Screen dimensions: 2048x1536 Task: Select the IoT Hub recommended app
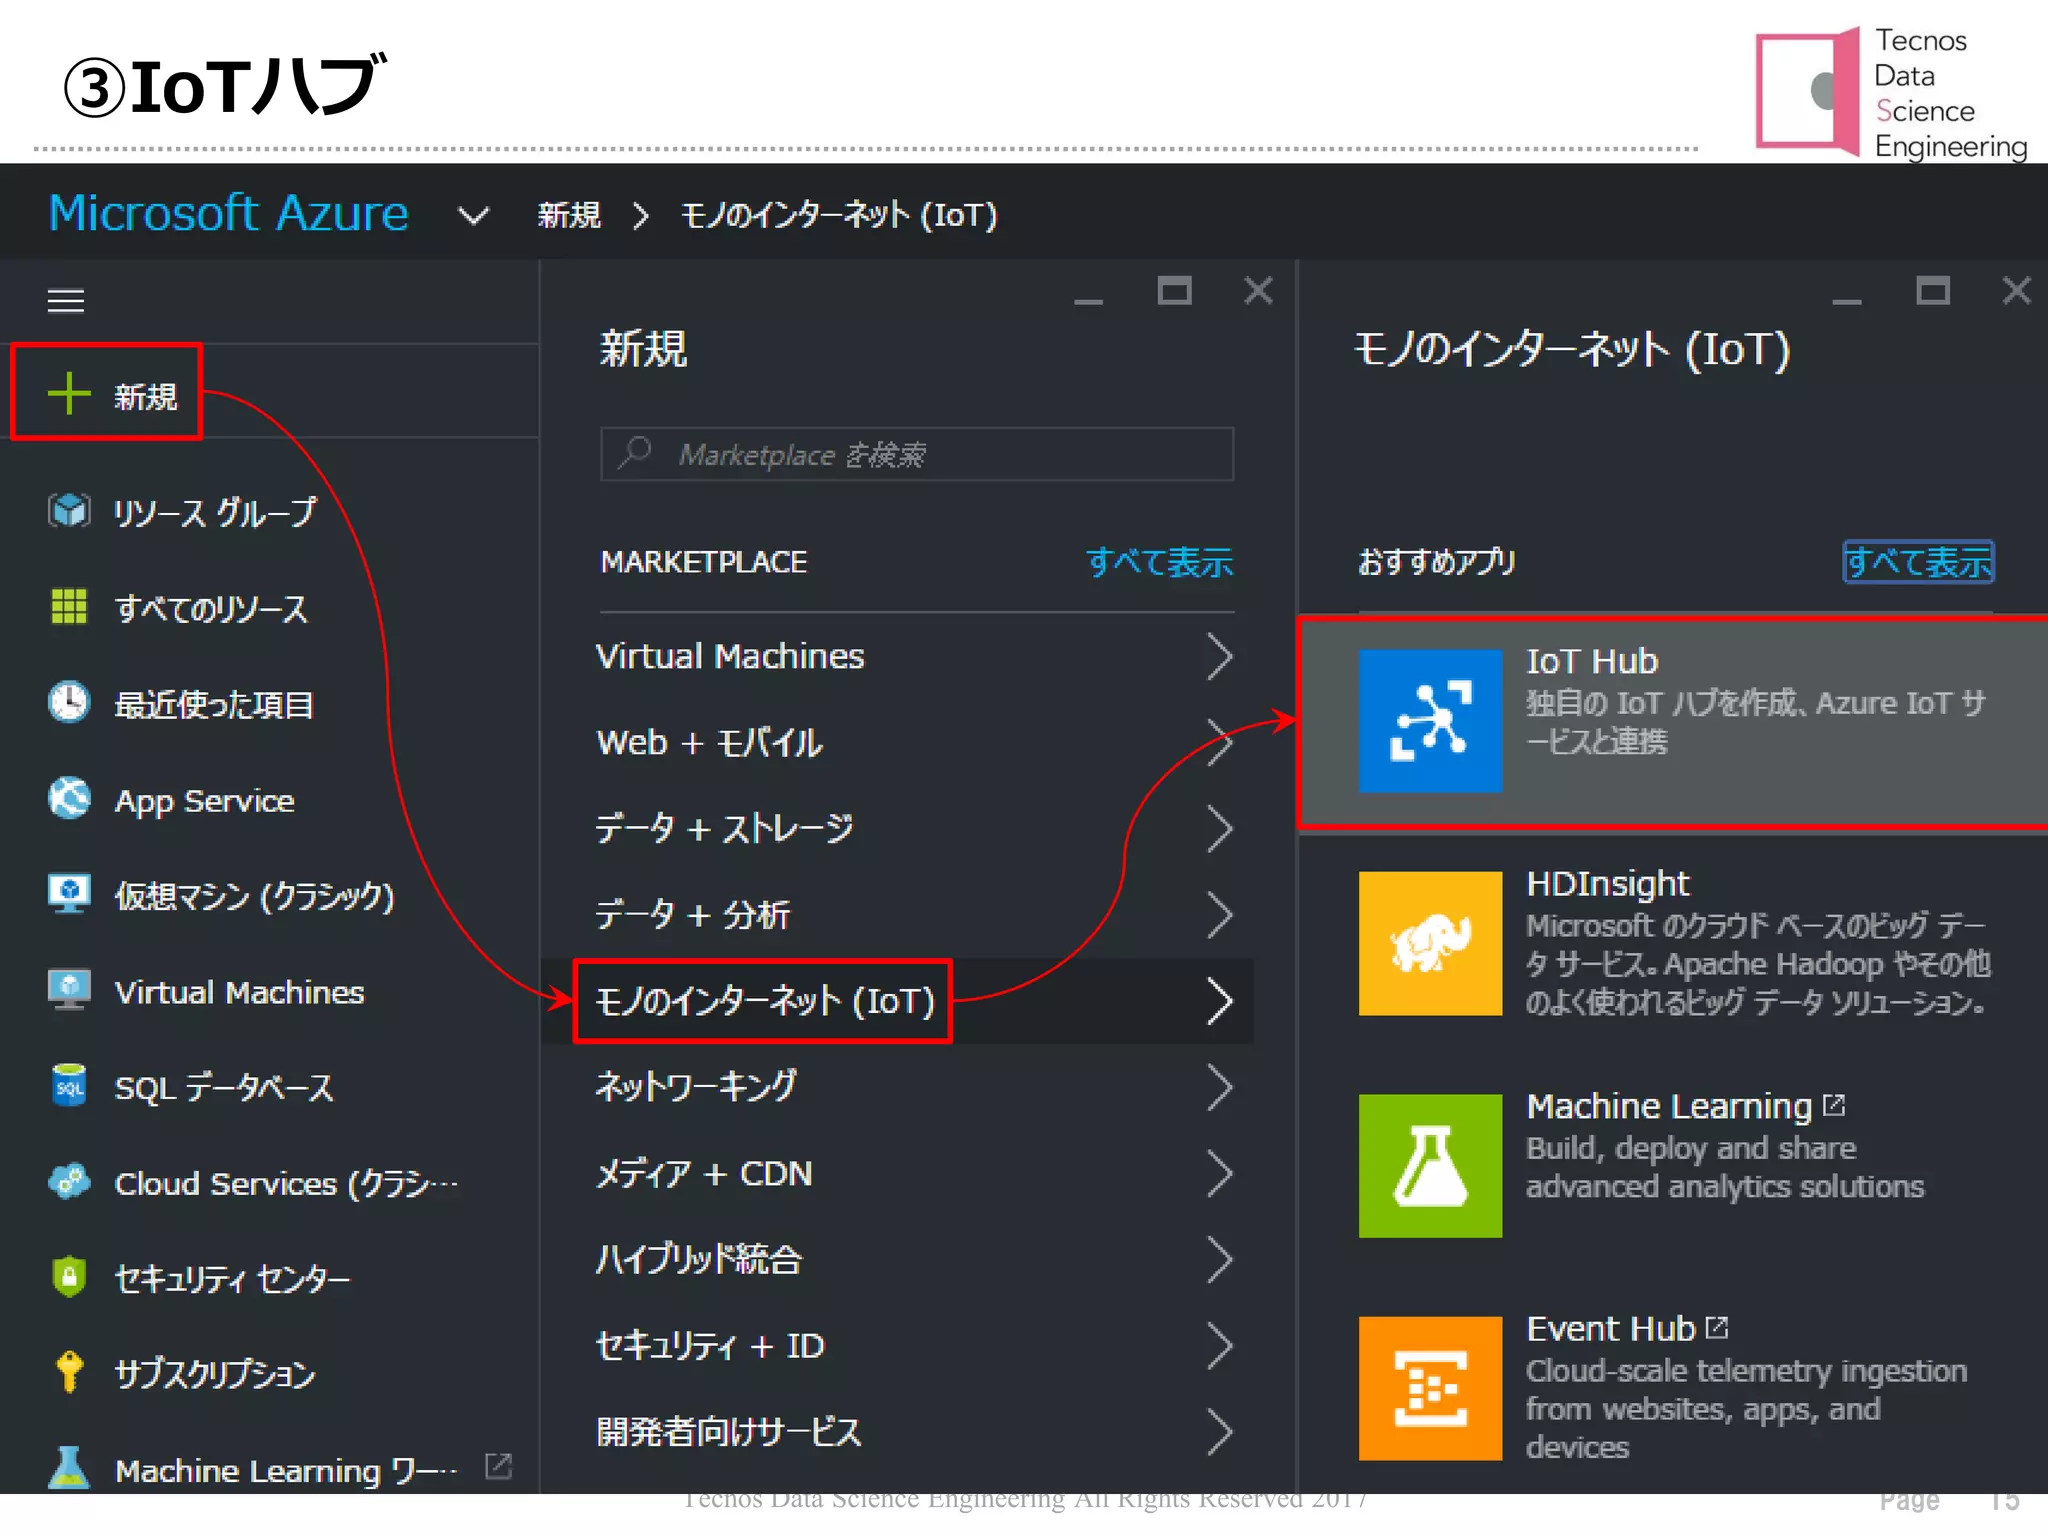click(1673, 722)
